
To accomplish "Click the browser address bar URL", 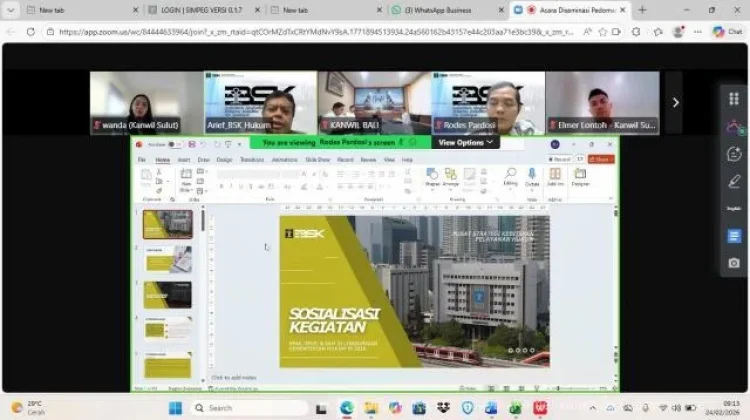I will tap(316, 32).
